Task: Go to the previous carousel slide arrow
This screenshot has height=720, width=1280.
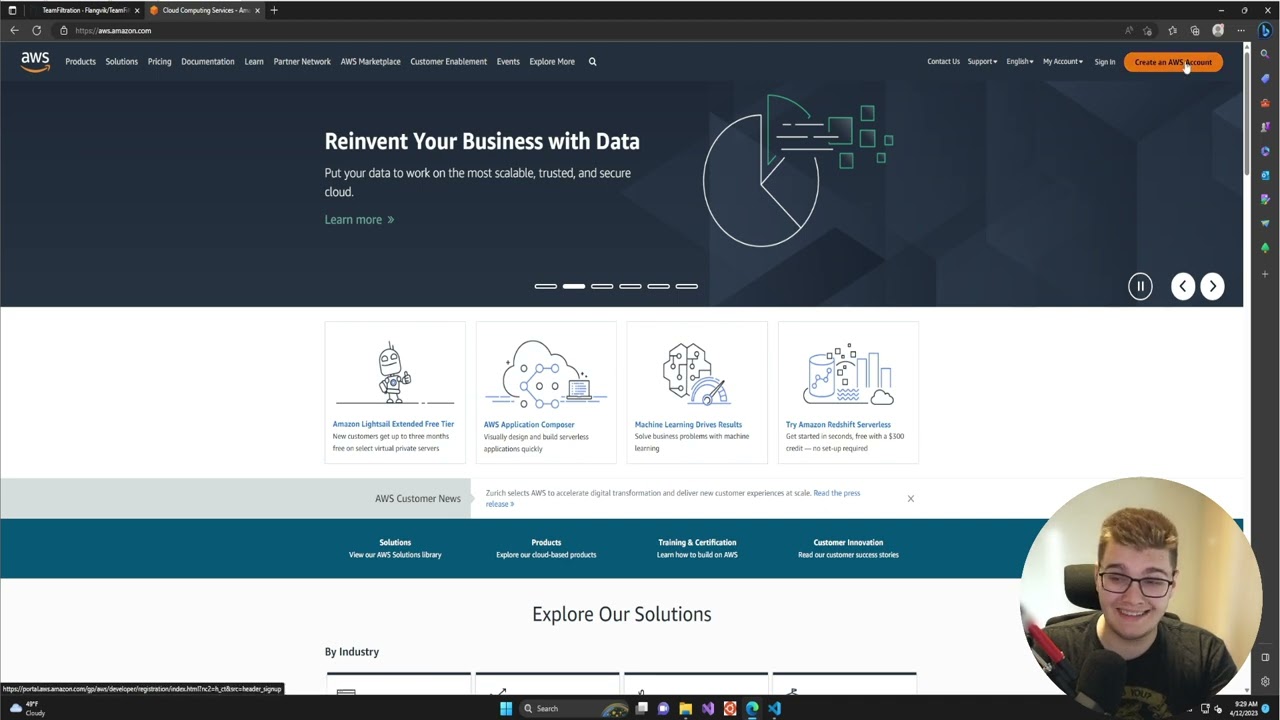Action: (1183, 286)
